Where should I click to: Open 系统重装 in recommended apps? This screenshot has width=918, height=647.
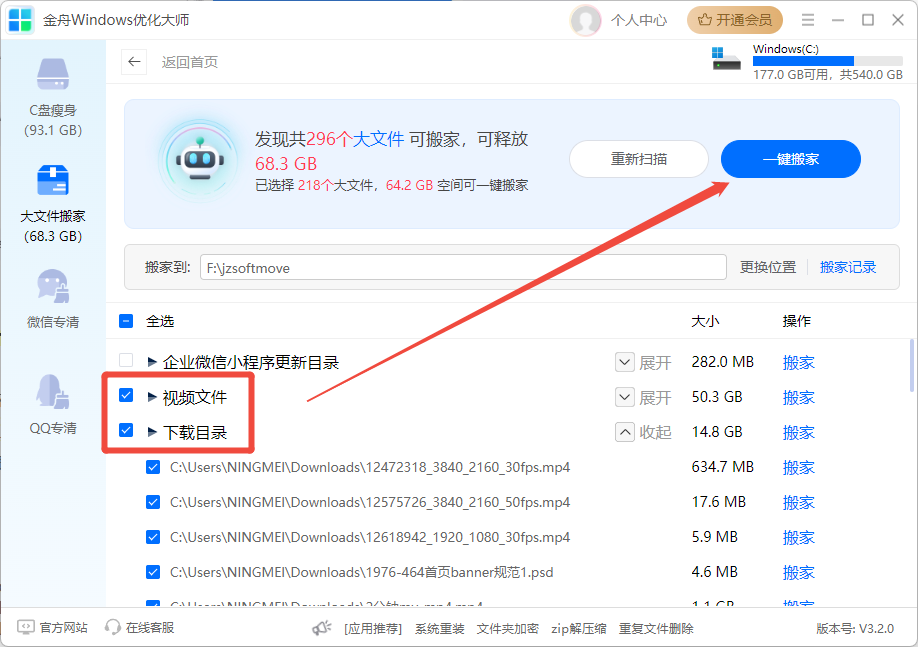tap(440, 629)
